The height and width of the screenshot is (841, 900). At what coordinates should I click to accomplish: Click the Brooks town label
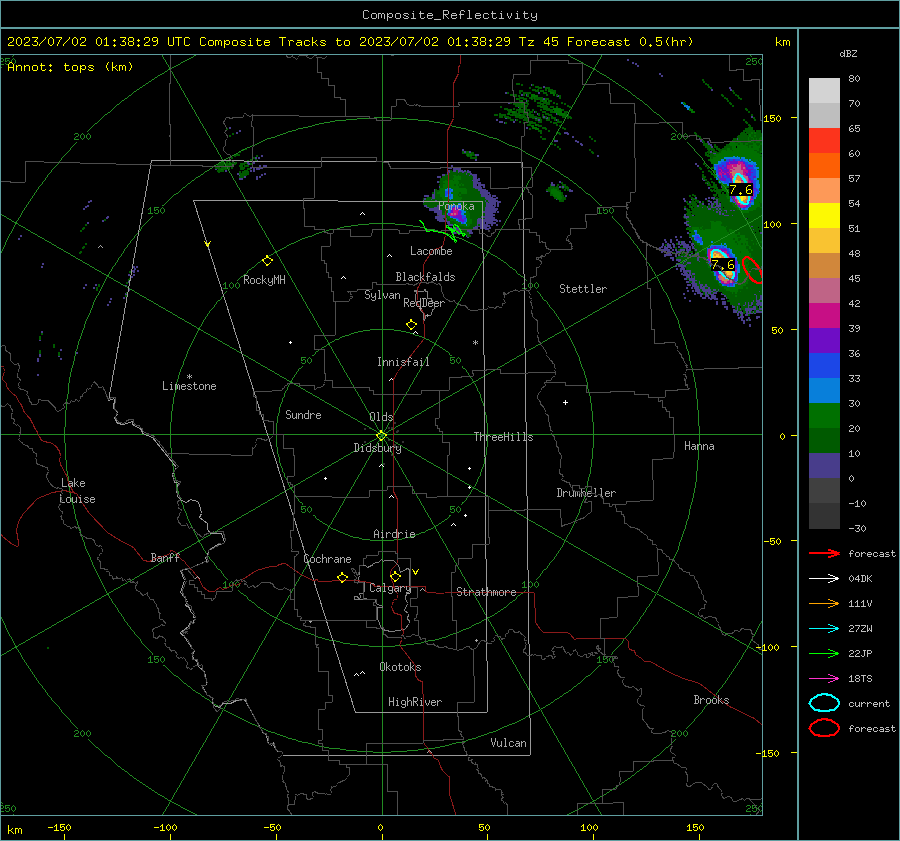pyautogui.click(x=711, y=700)
